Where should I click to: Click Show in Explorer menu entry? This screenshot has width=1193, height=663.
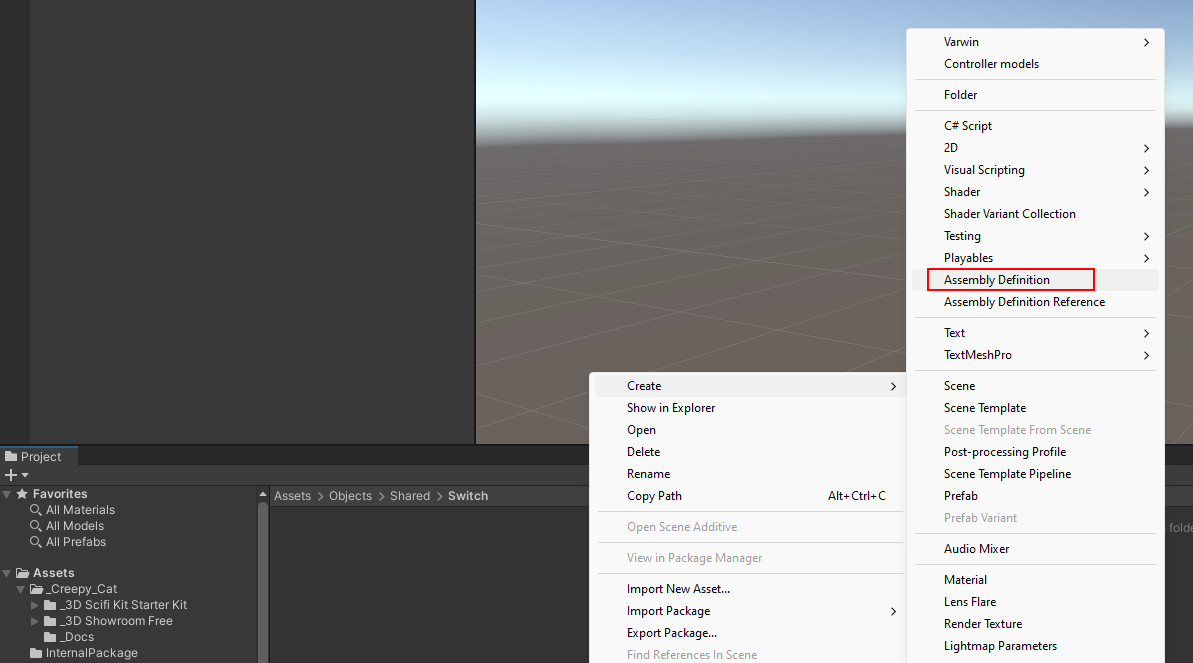pos(670,408)
